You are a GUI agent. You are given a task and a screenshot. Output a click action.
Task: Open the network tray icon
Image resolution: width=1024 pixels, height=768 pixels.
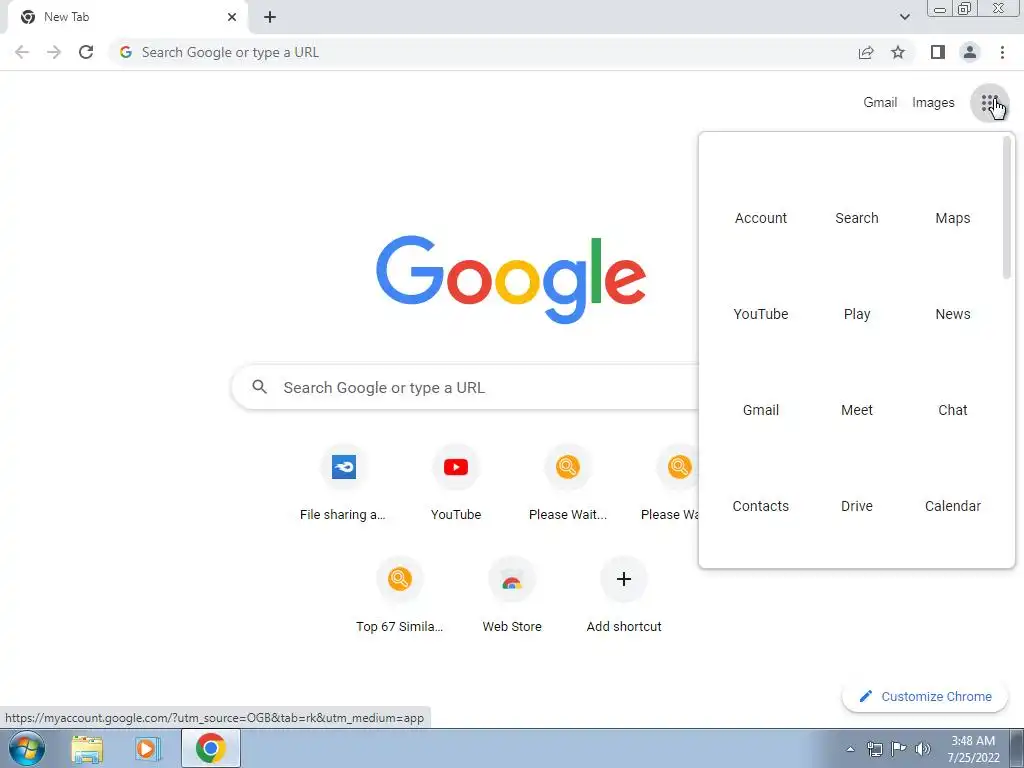[x=874, y=749]
